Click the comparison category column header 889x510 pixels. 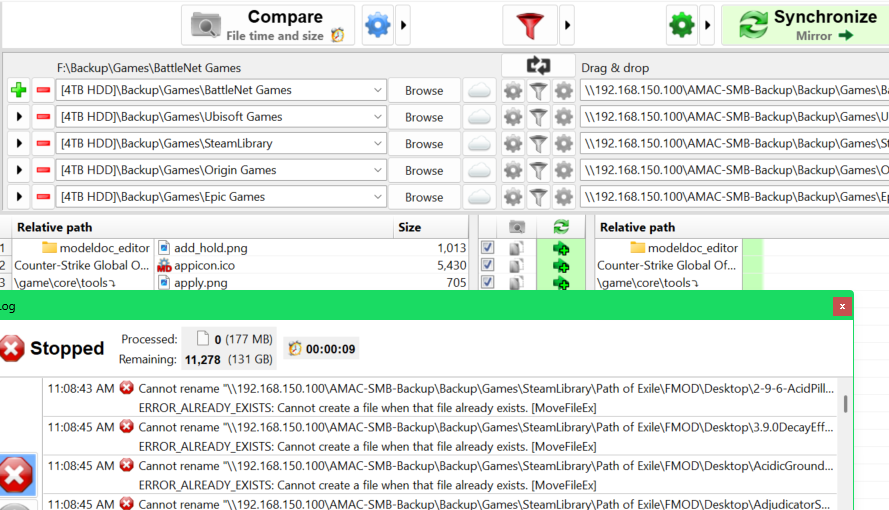[517, 227]
